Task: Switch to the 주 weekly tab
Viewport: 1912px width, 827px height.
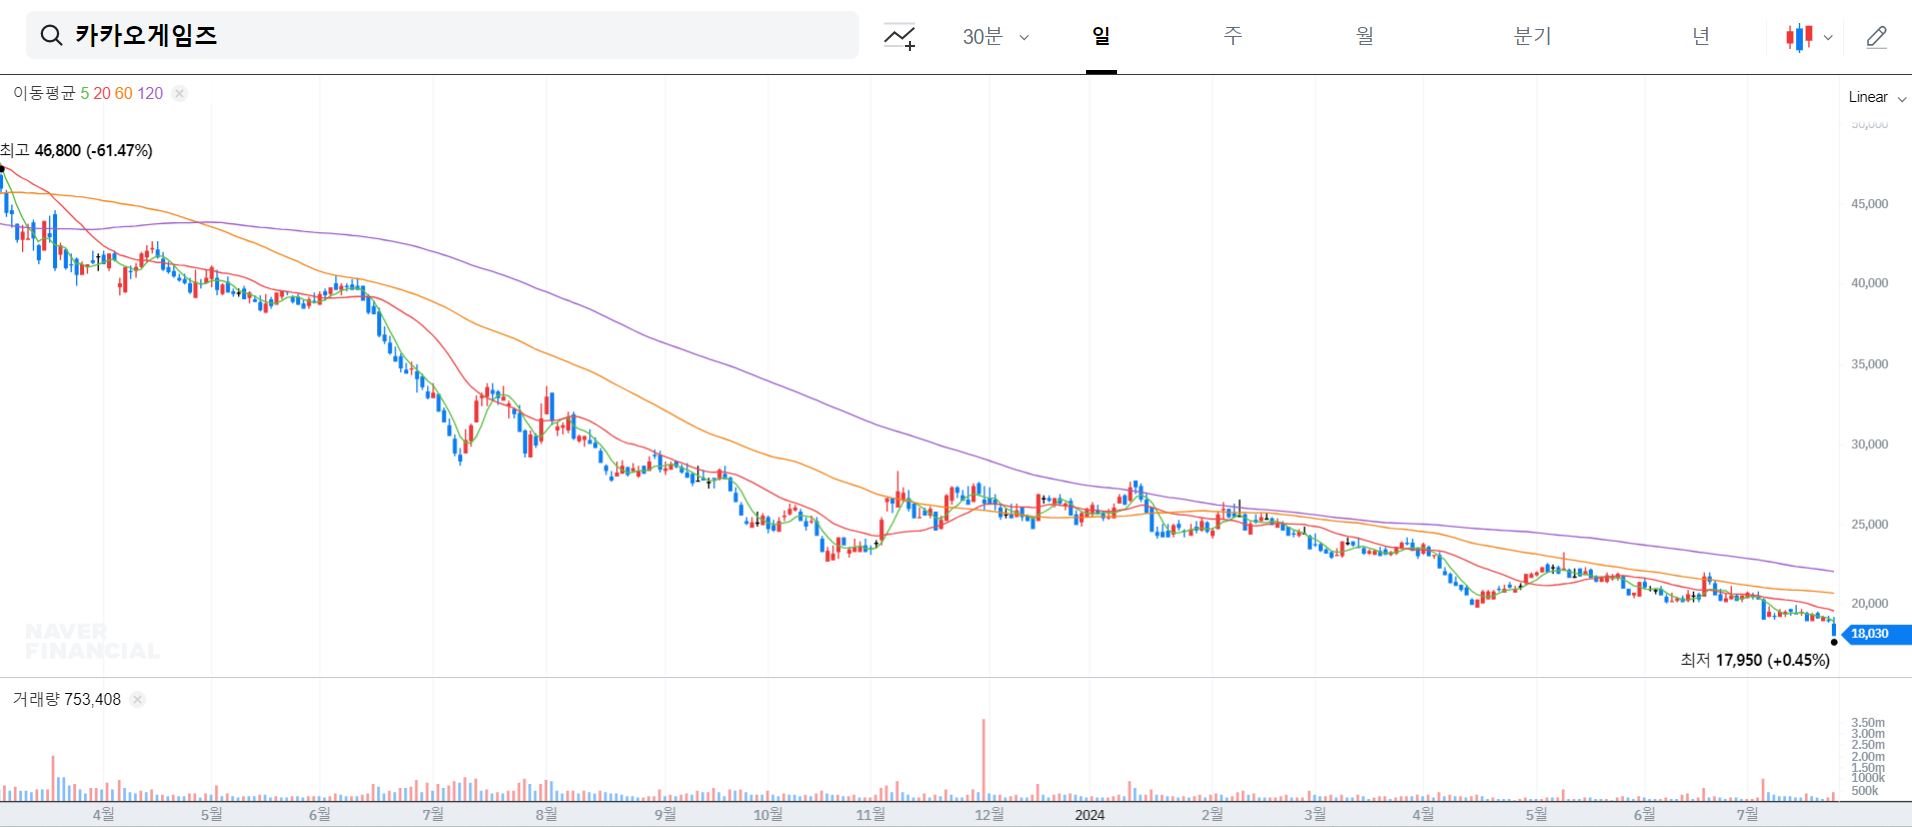Action: 1233,36
